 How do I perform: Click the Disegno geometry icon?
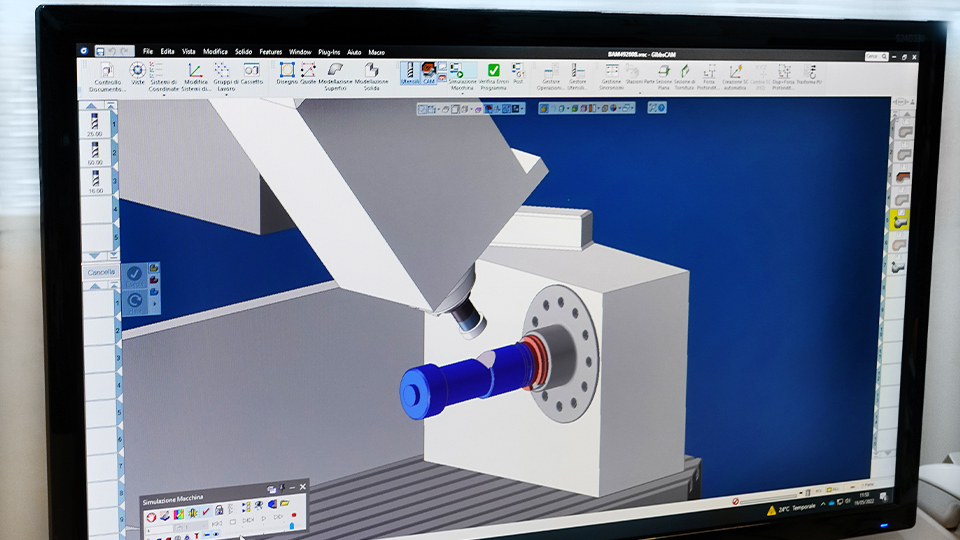[286, 72]
